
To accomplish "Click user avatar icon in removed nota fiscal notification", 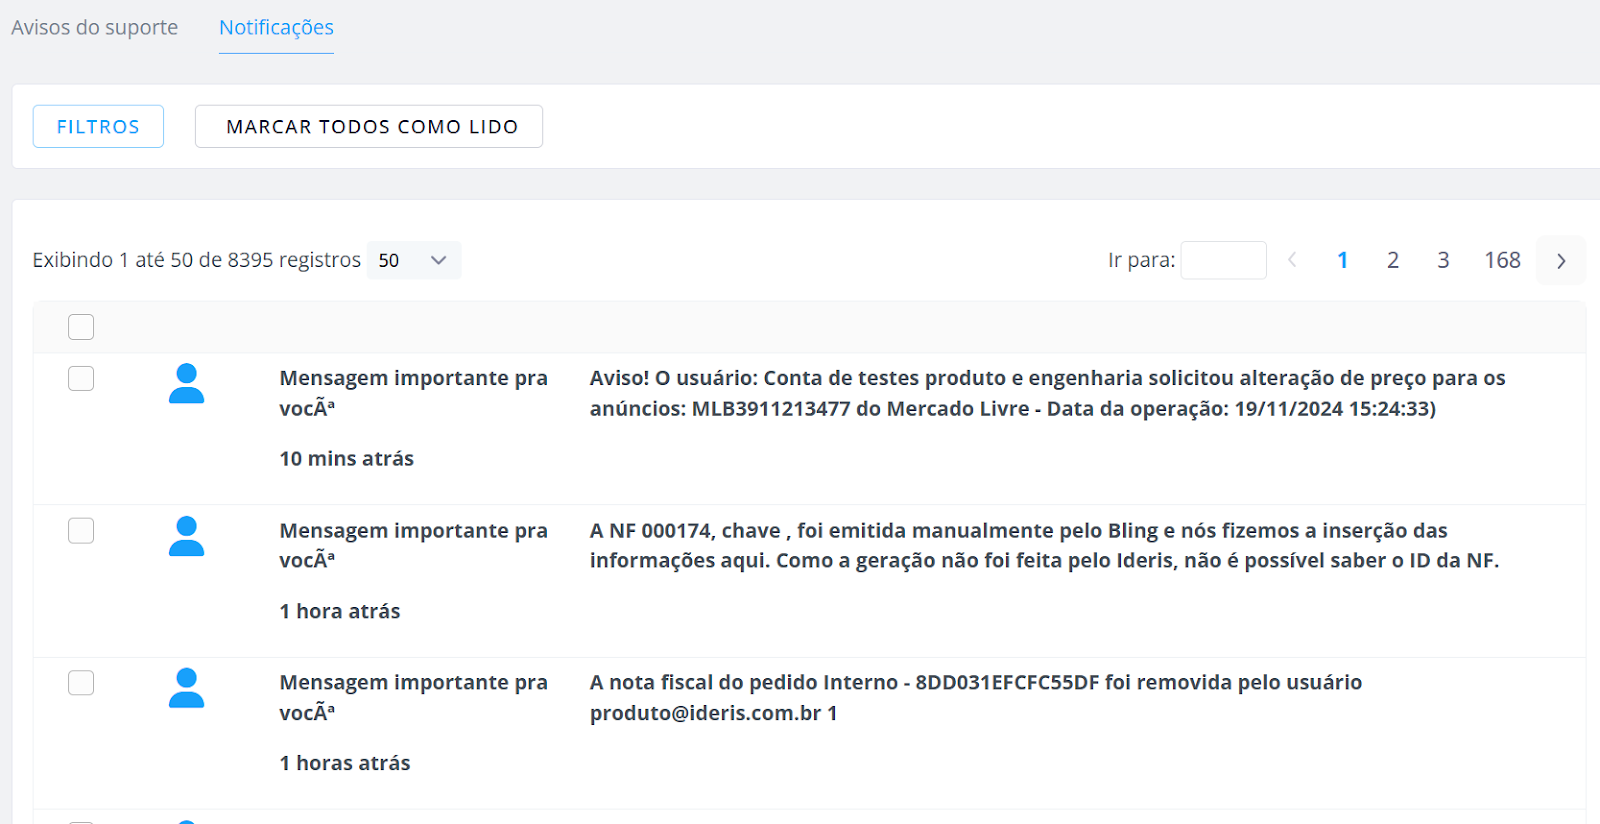I will click(x=186, y=688).
